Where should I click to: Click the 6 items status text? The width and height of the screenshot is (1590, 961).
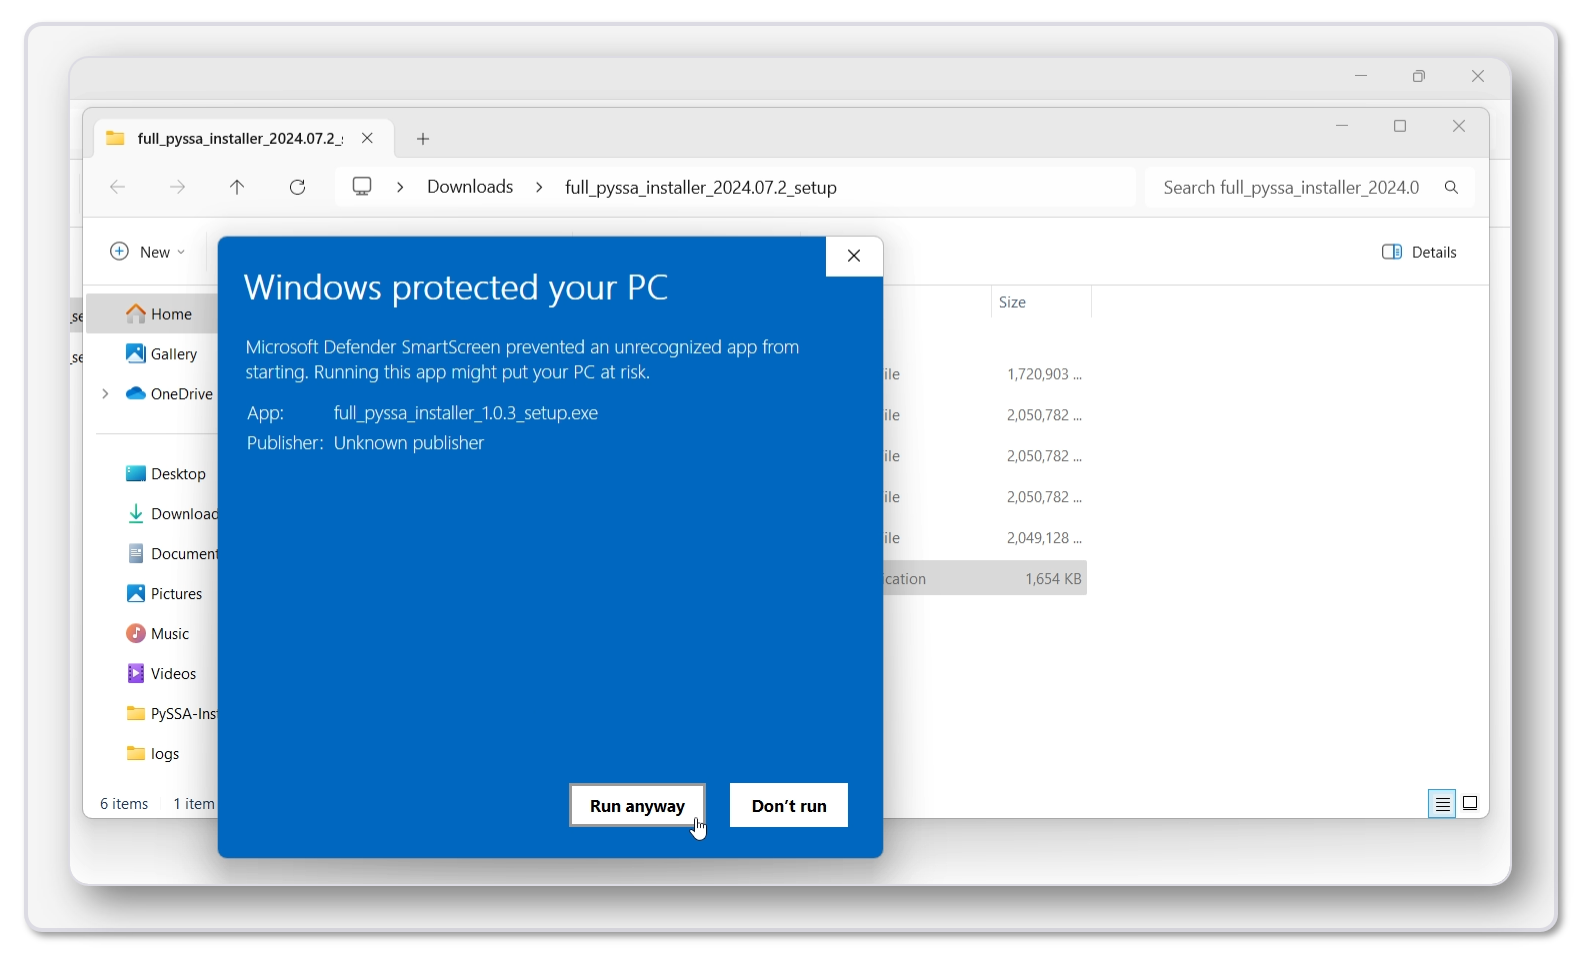[124, 804]
